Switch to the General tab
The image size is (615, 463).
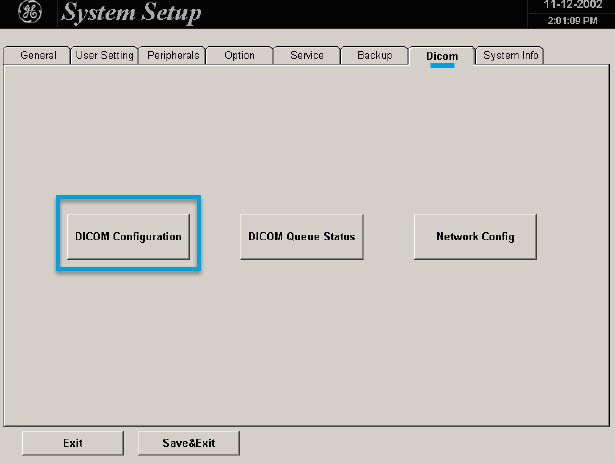pyautogui.click(x=37, y=55)
